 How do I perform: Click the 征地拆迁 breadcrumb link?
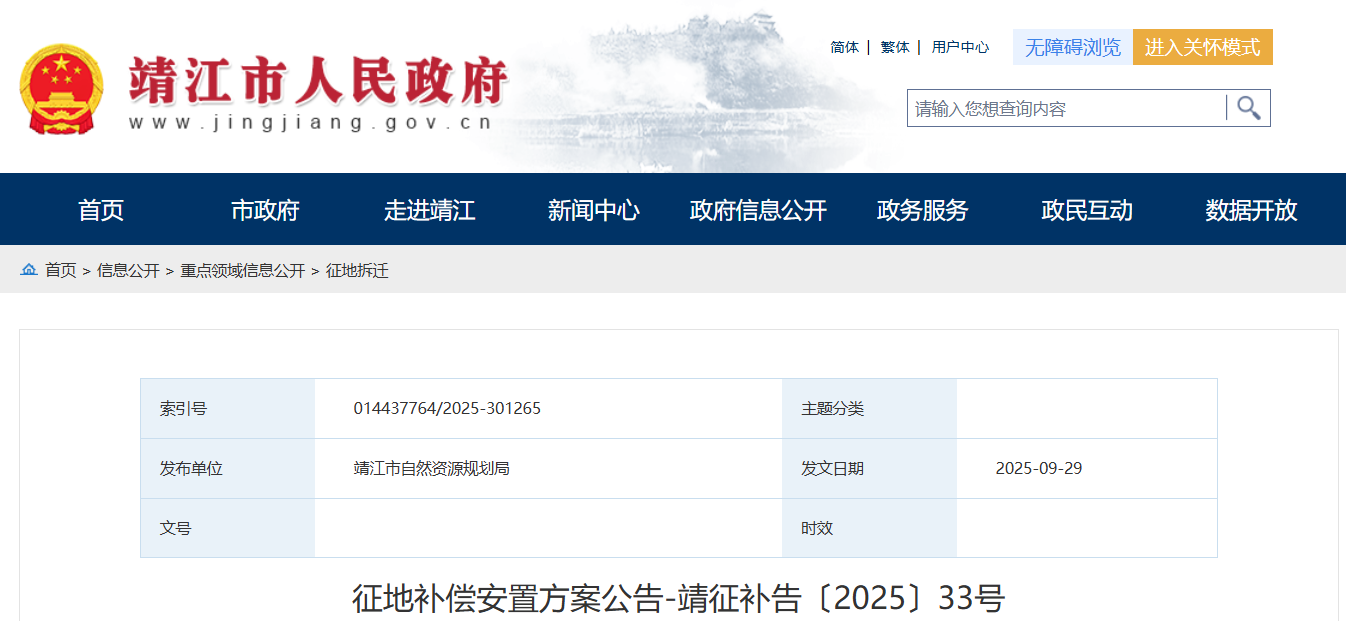point(357,271)
